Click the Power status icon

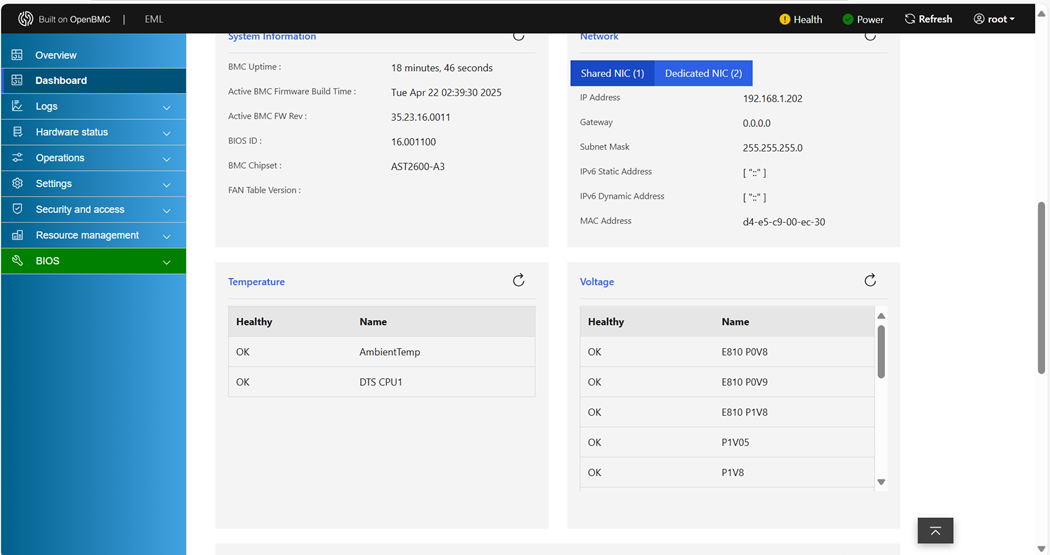tap(848, 19)
